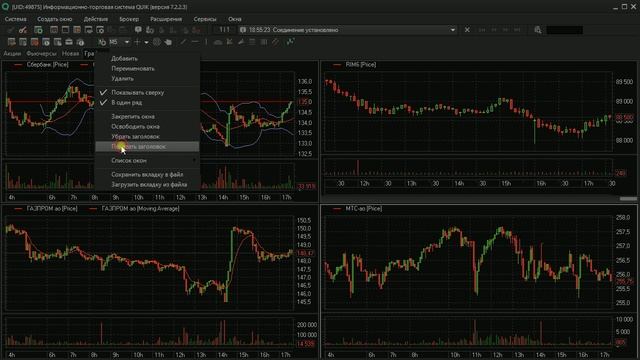Click the red marker before ГАЗПРОМ ао [Moving Average]
Viewport: 640px width, 360px height.
pyautogui.click(x=93, y=209)
